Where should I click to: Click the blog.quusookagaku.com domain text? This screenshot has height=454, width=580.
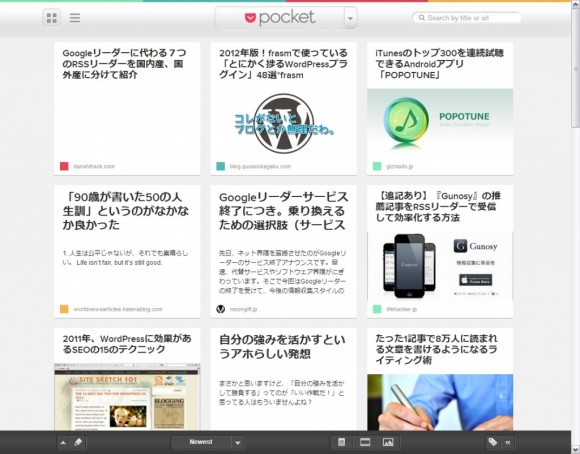(260, 167)
